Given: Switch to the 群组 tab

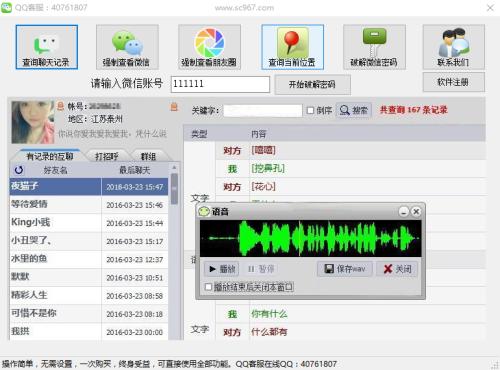Looking at the screenshot, I should pos(149,156).
